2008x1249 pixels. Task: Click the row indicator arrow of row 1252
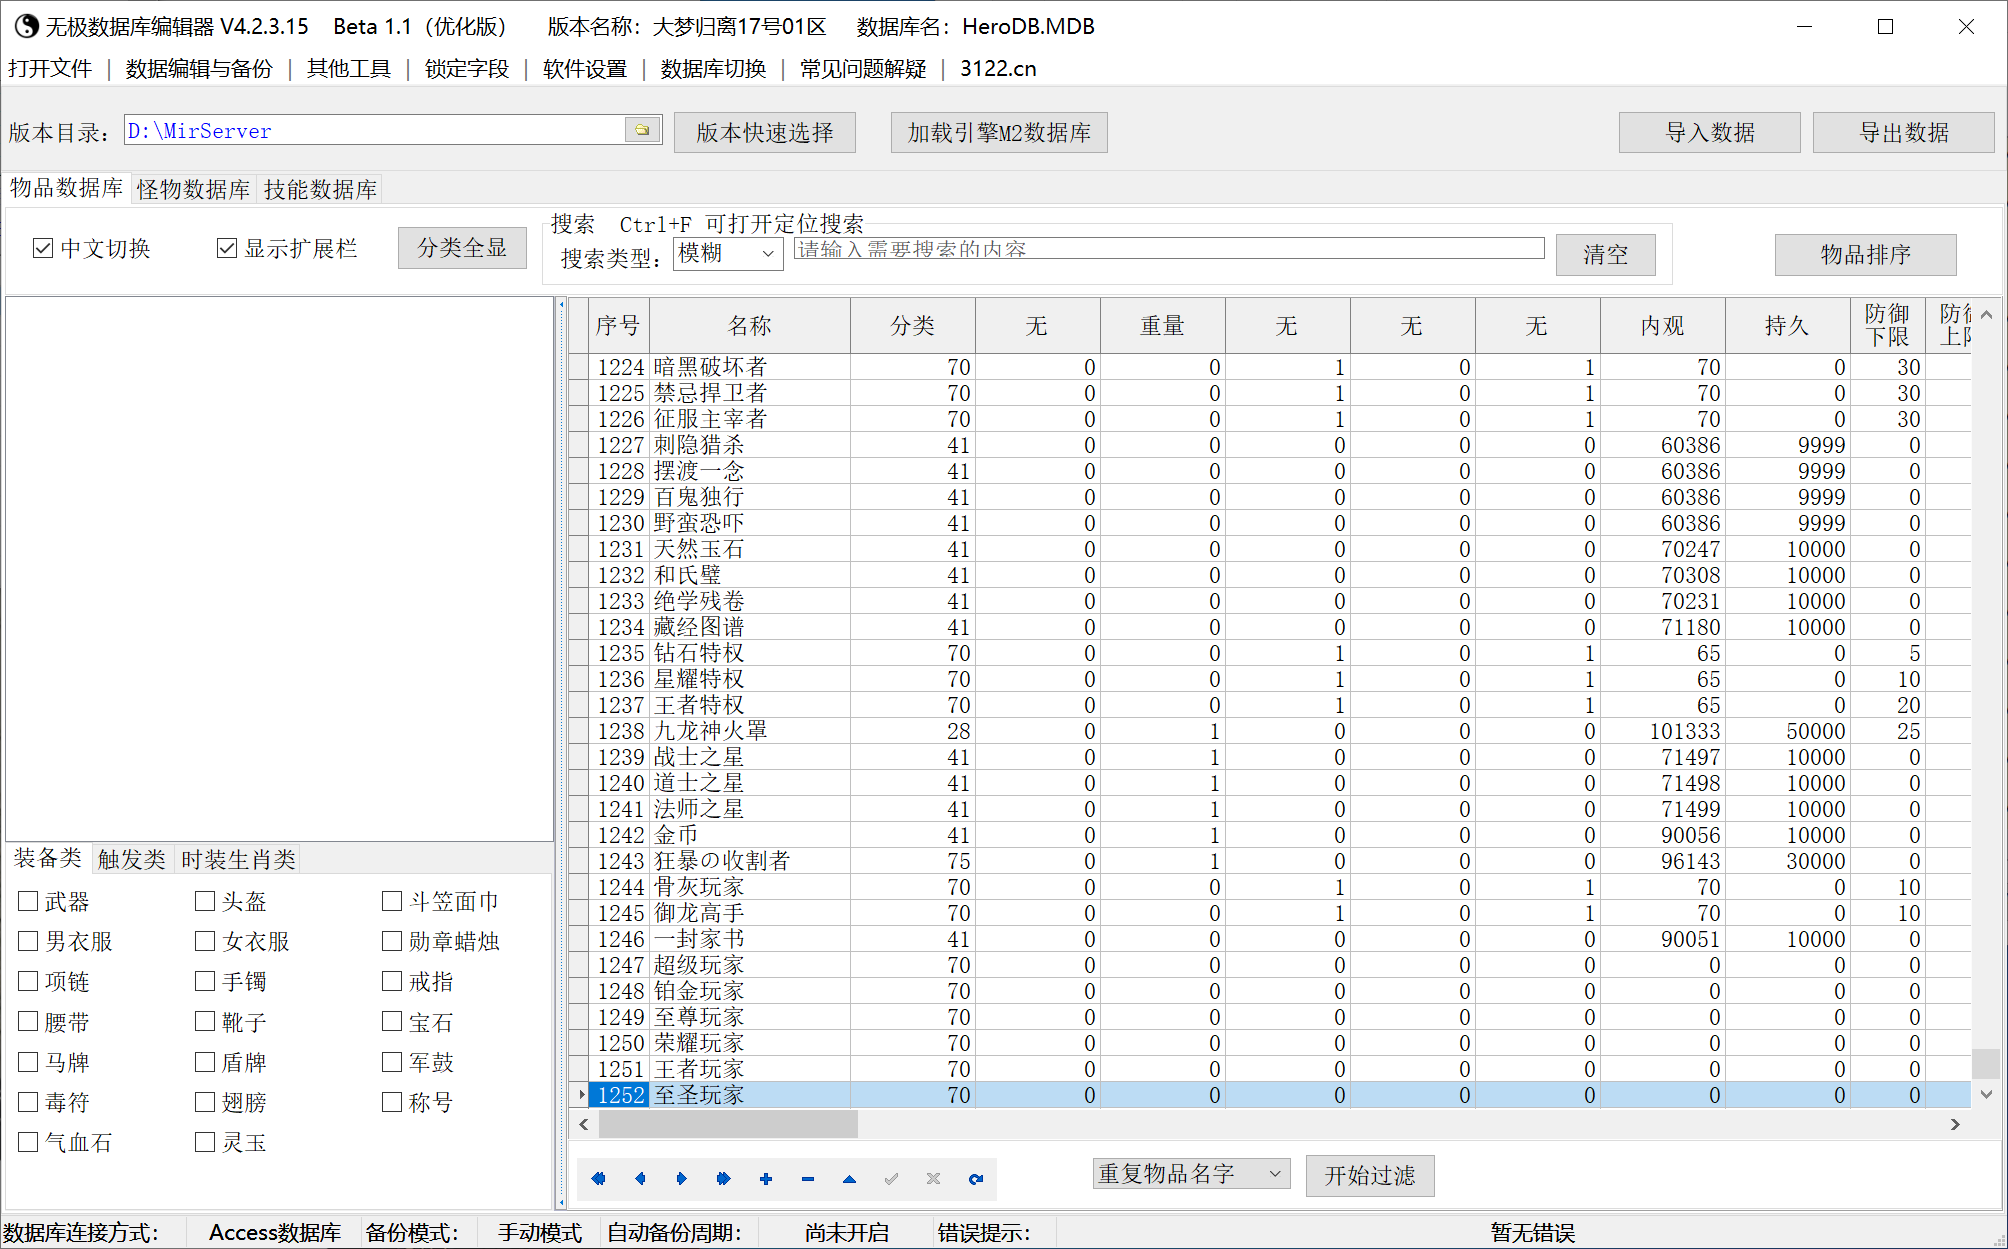pos(580,1095)
